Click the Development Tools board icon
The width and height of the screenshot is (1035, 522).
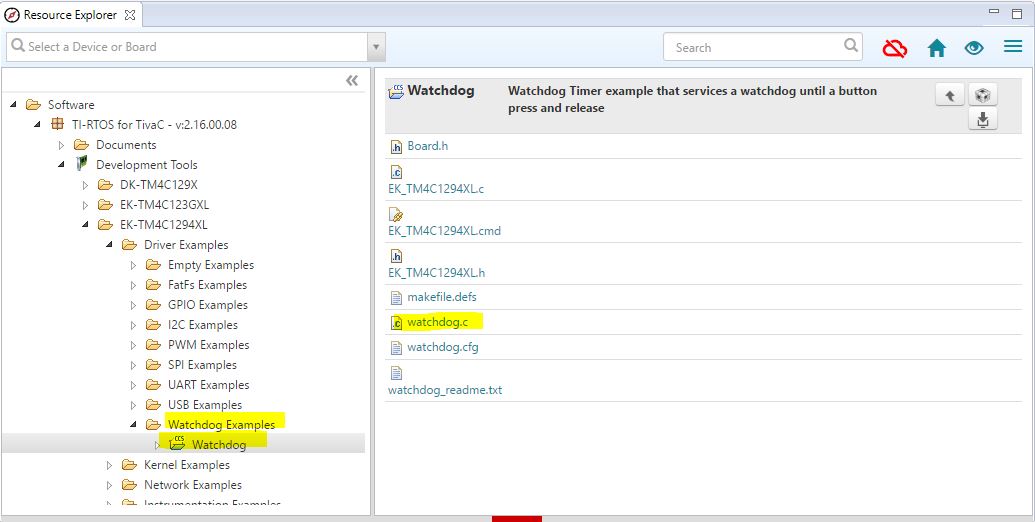[82, 164]
